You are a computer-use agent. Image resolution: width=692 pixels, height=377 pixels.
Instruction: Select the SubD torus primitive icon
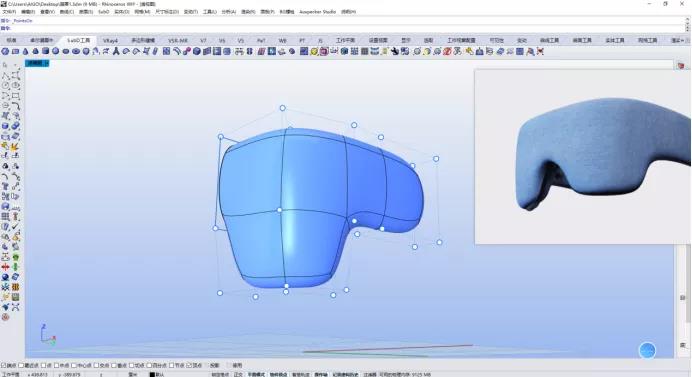pyautogui.click(x=76, y=51)
